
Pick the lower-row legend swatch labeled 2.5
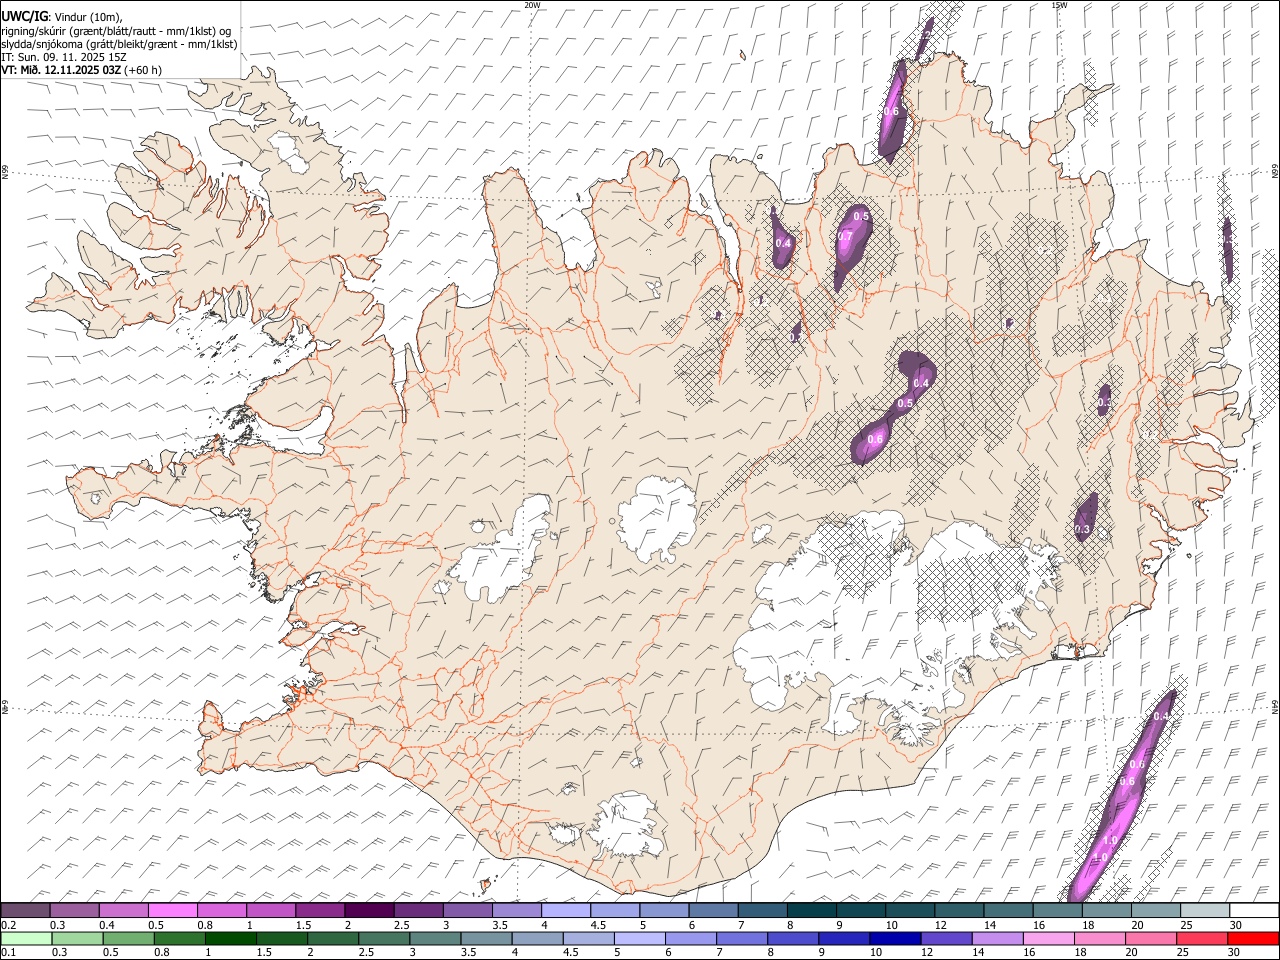pos(384,938)
